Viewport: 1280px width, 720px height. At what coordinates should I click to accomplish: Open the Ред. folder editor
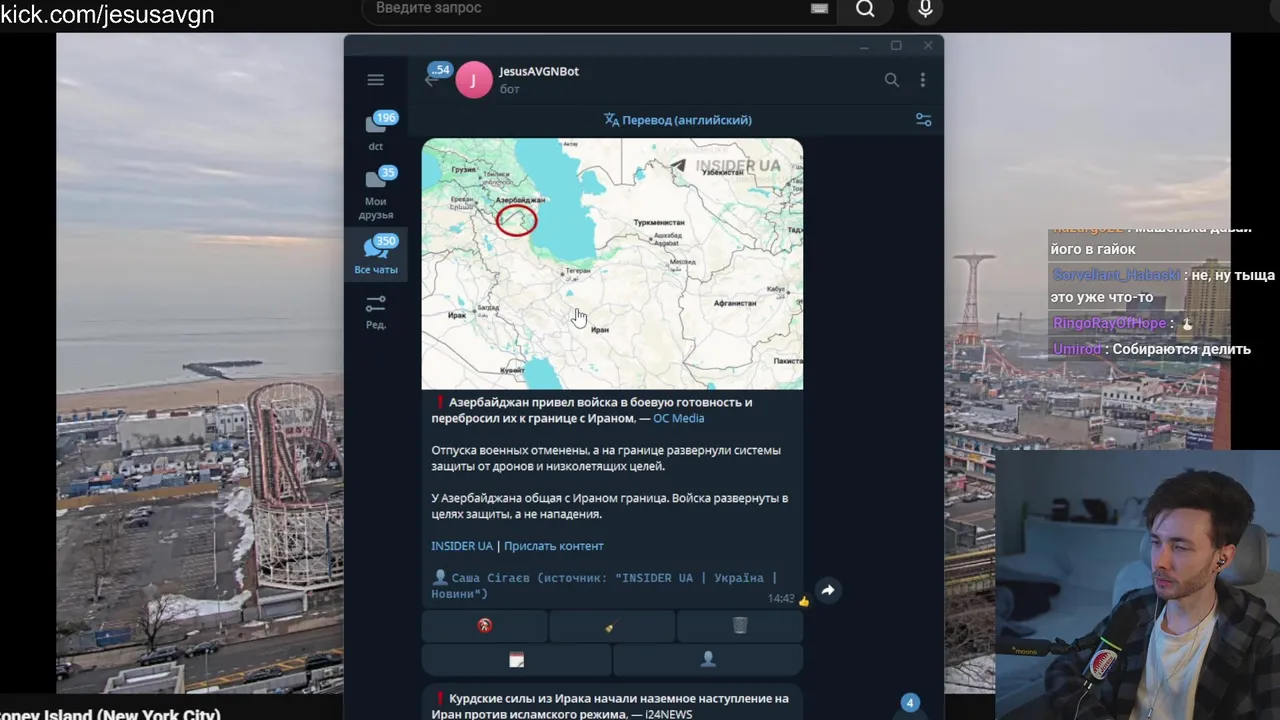376,312
